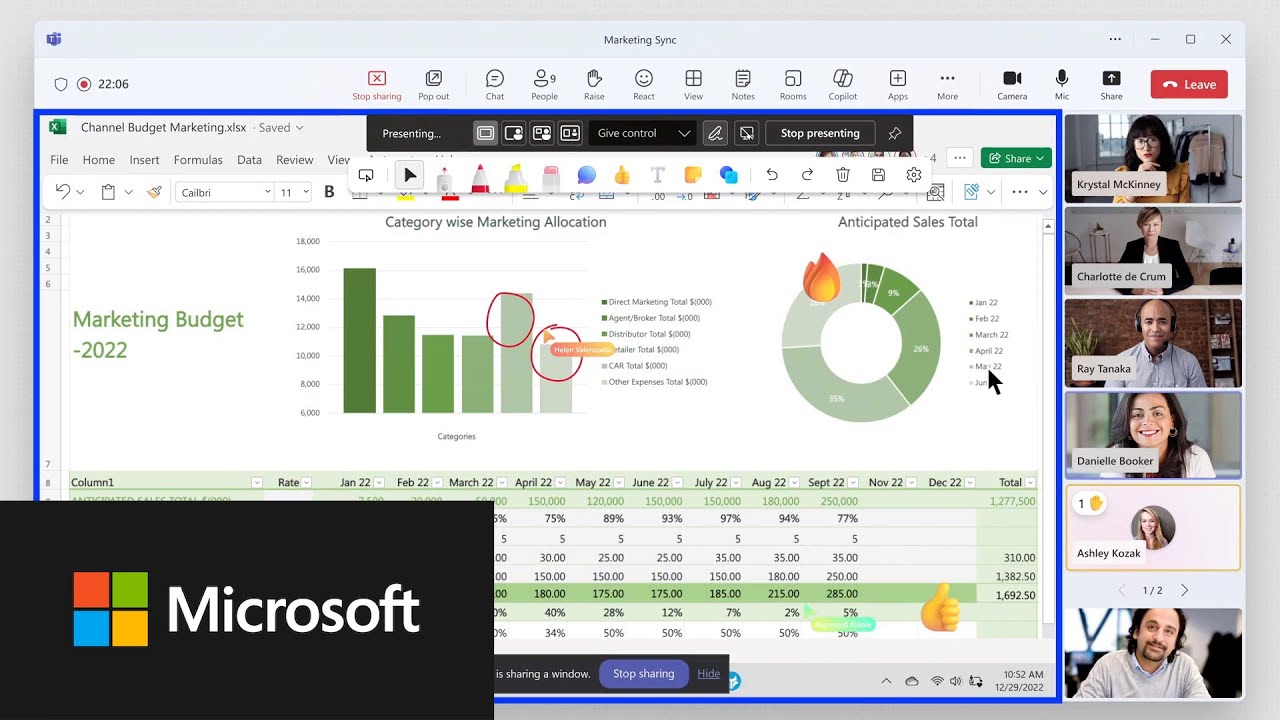Select the Text annotation tool

pos(657,175)
